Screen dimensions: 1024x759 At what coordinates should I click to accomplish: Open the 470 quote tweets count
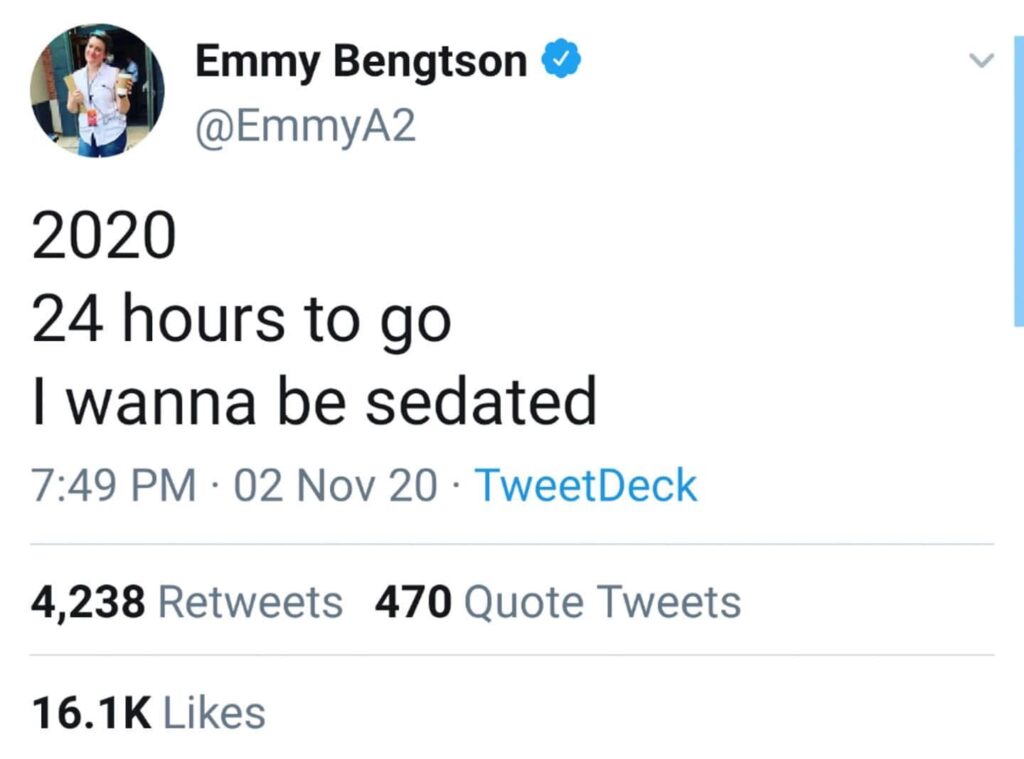pos(414,602)
